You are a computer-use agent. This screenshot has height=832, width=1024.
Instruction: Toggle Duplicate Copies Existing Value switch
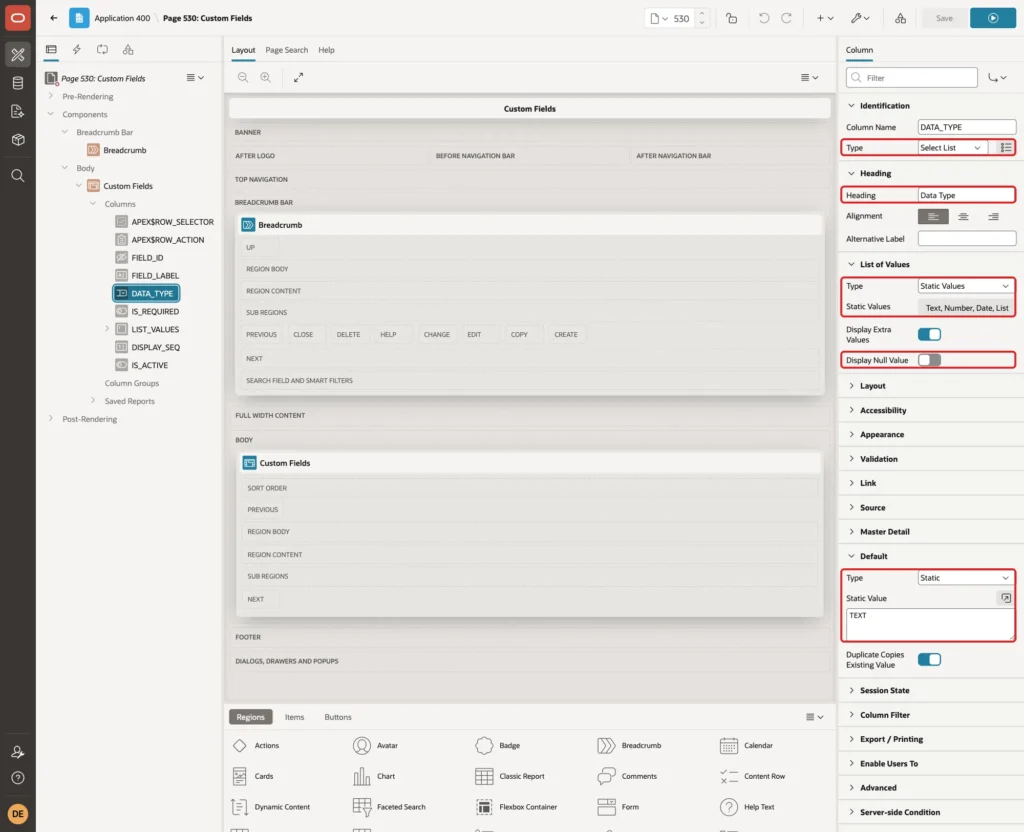pos(929,660)
